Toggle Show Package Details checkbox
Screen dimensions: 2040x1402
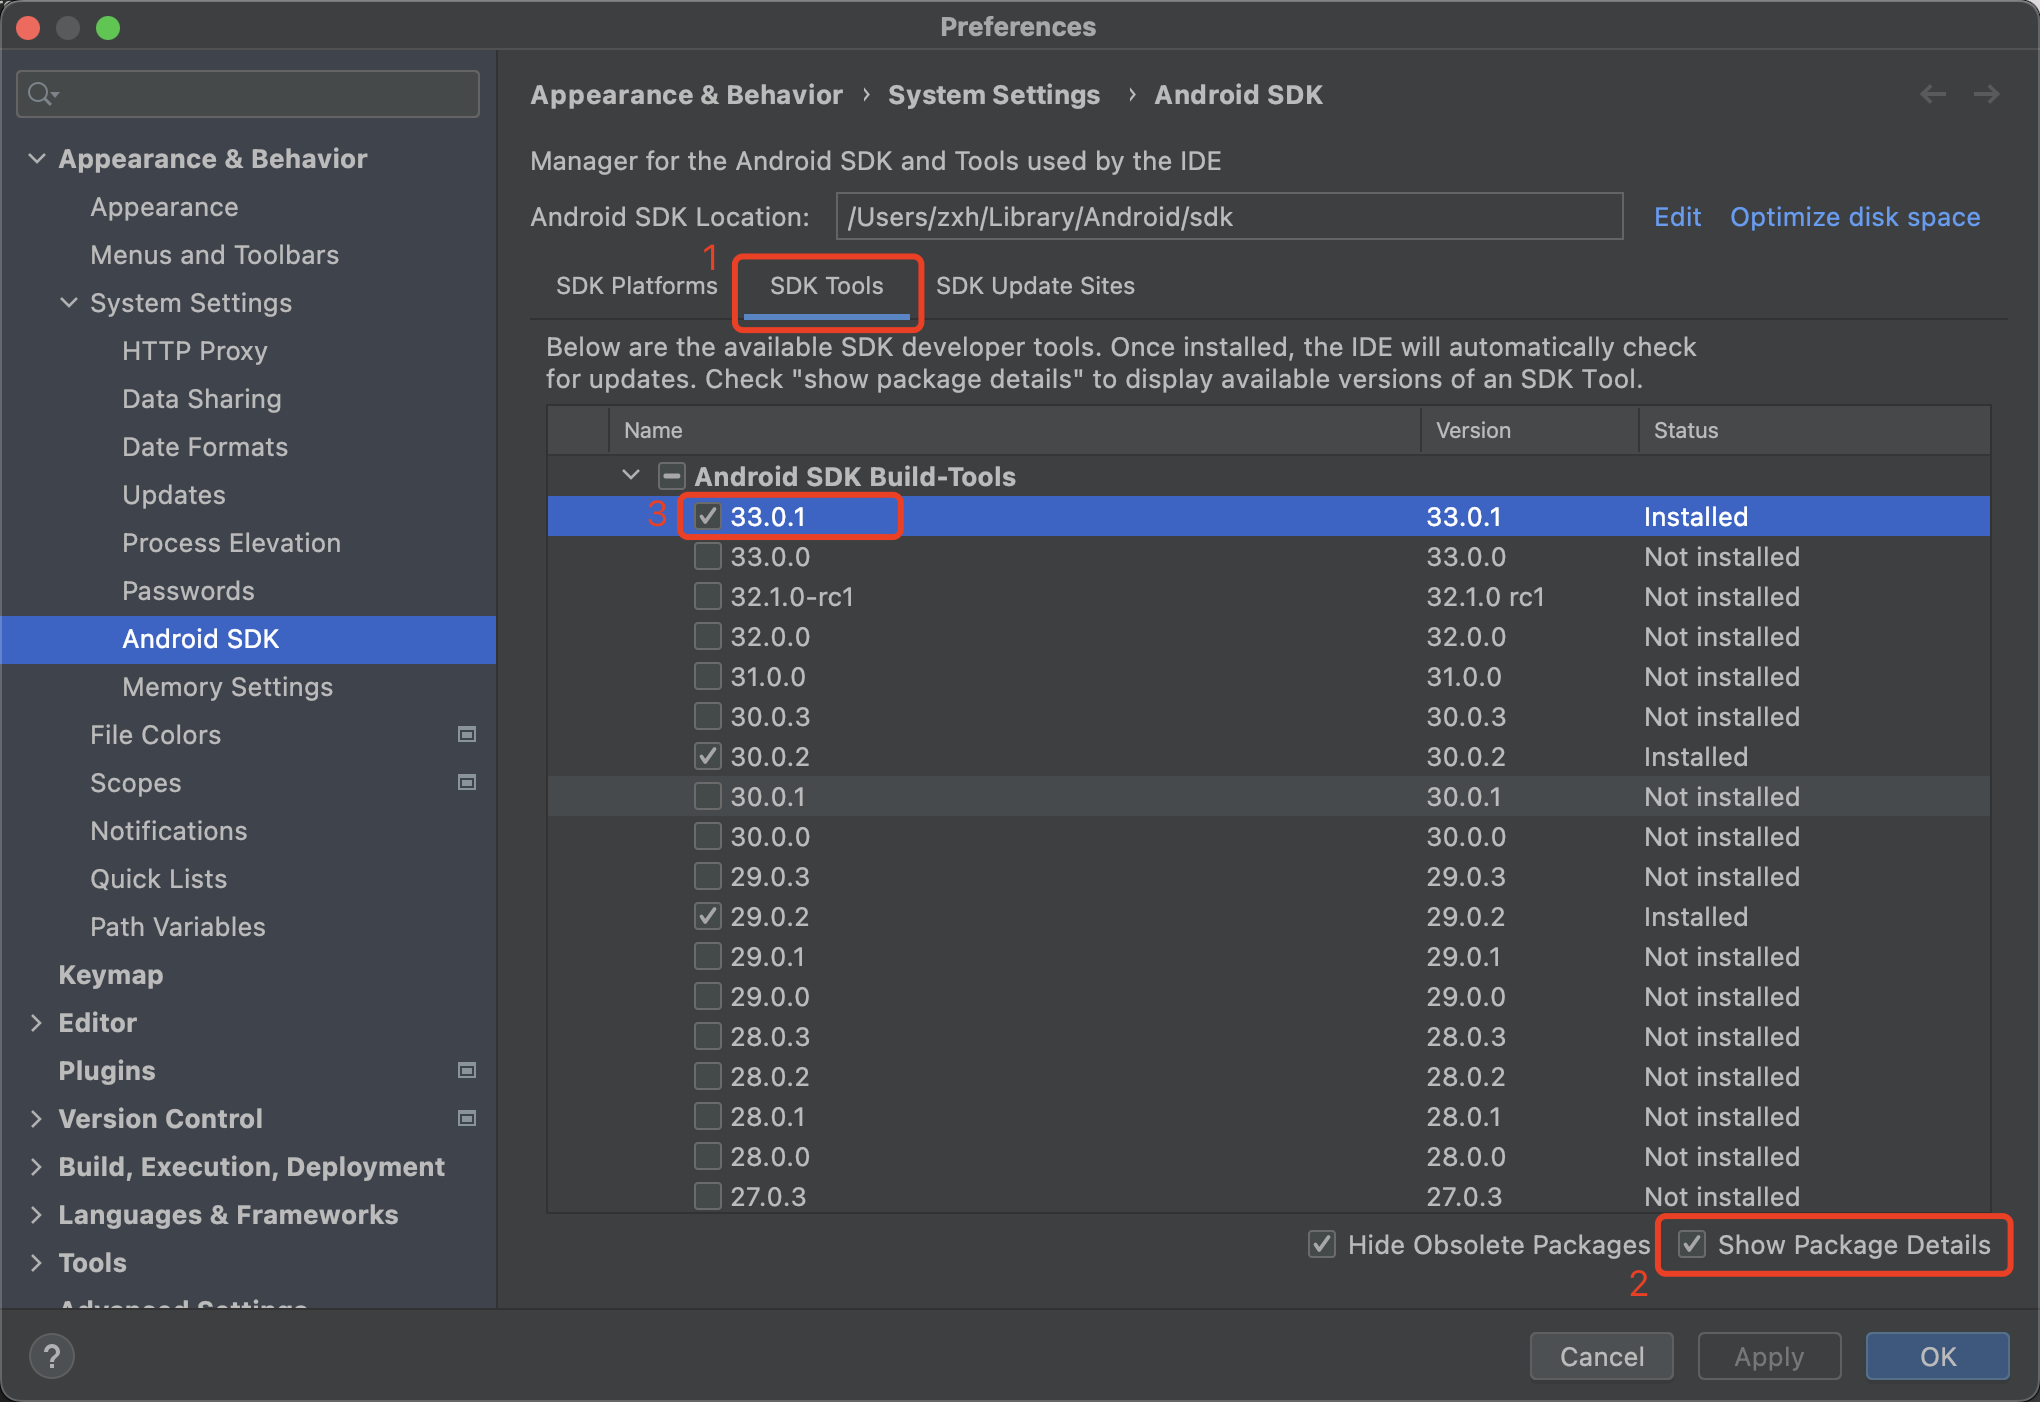point(1691,1244)
